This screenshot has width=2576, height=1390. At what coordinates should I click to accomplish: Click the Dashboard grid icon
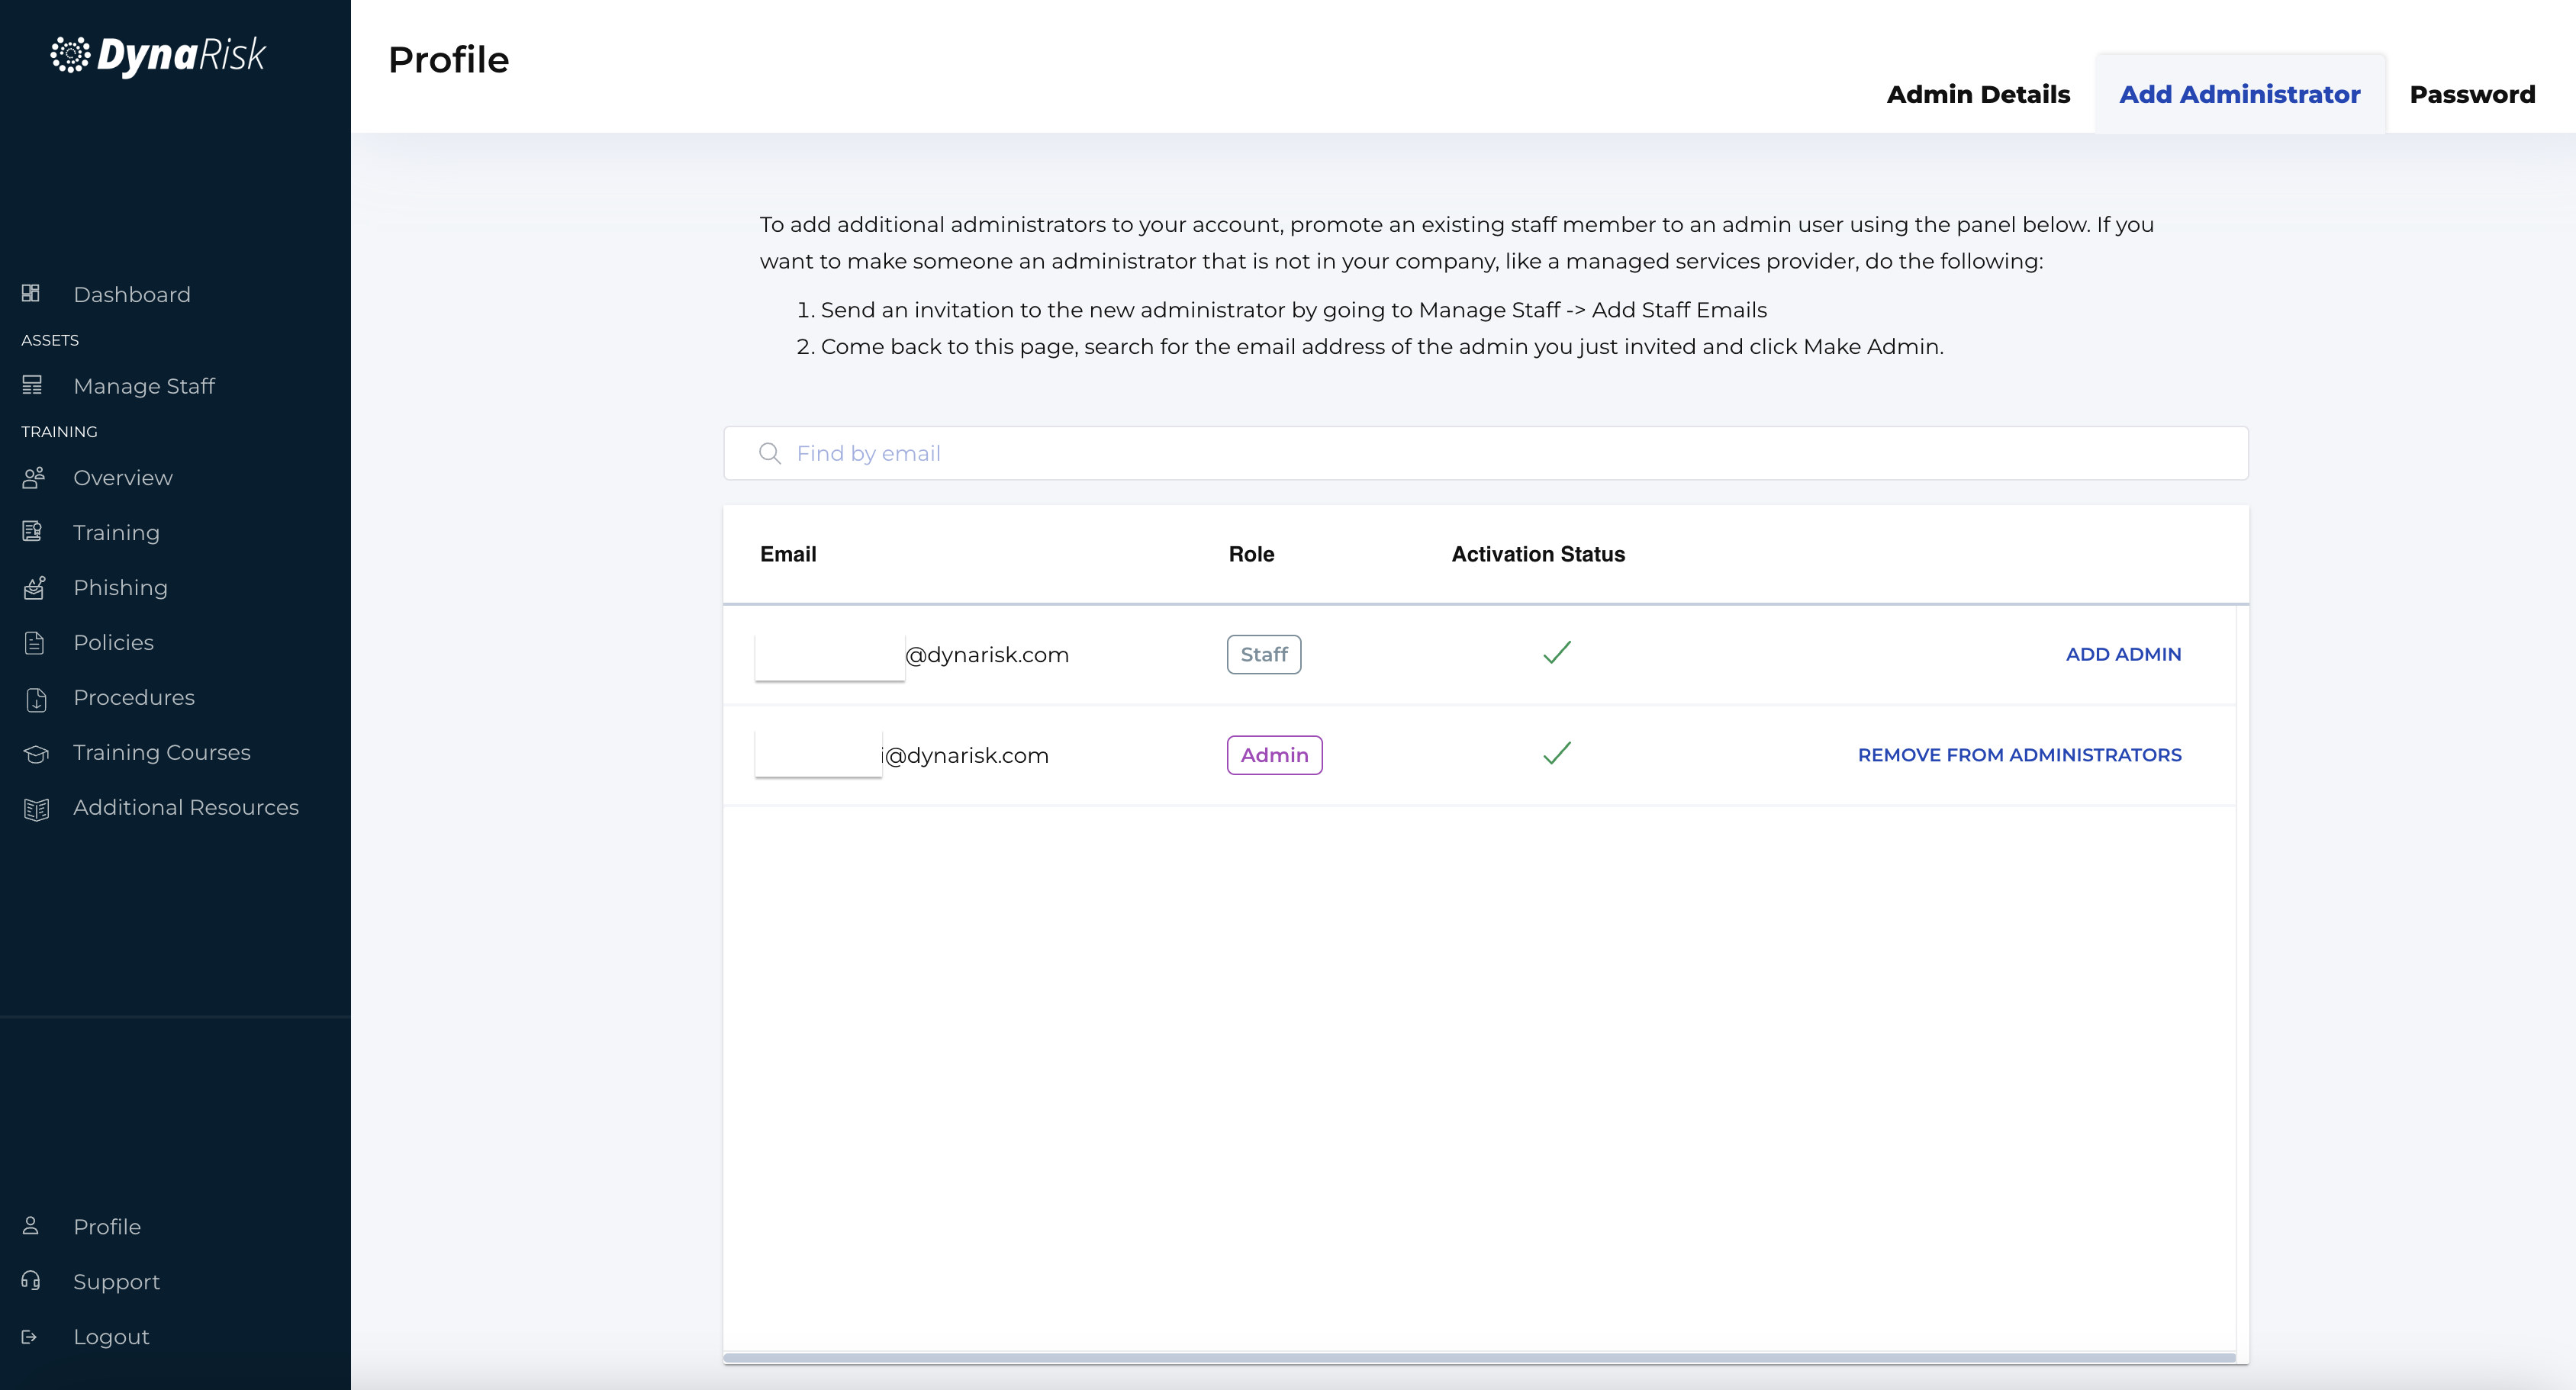point(31,293)
